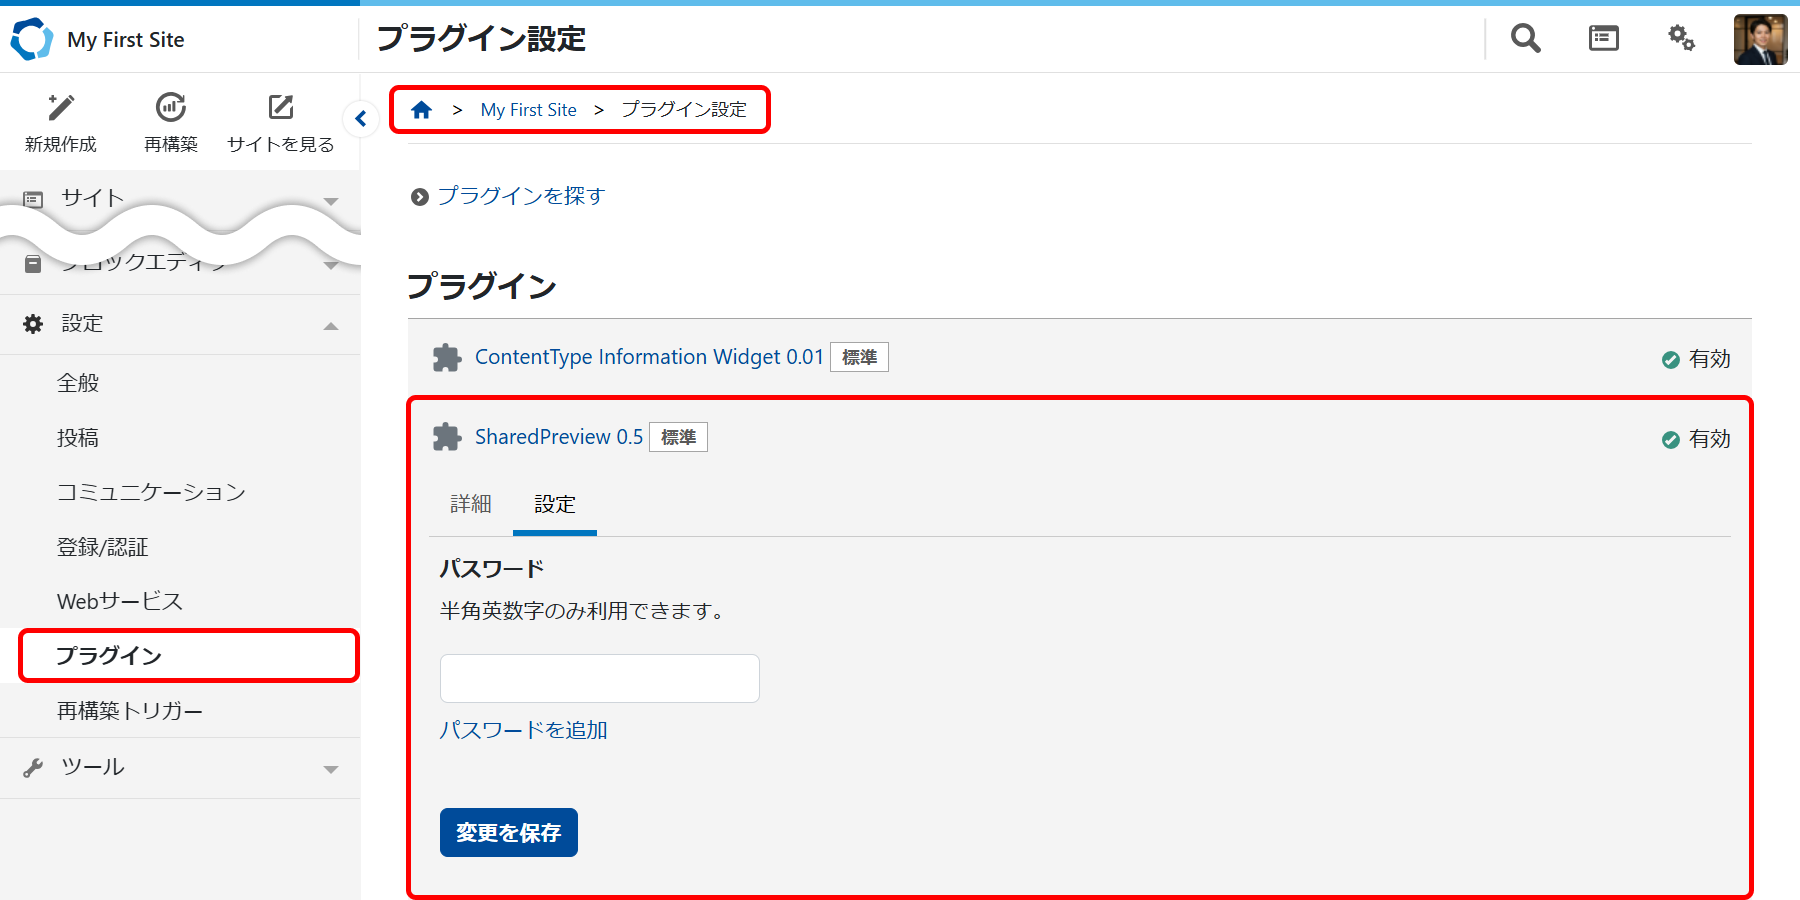Click the SharedPreview puzzle piece icon
Image resolution: width=1800 pixels, height=900 pixels.
click(x=447, y=437)
